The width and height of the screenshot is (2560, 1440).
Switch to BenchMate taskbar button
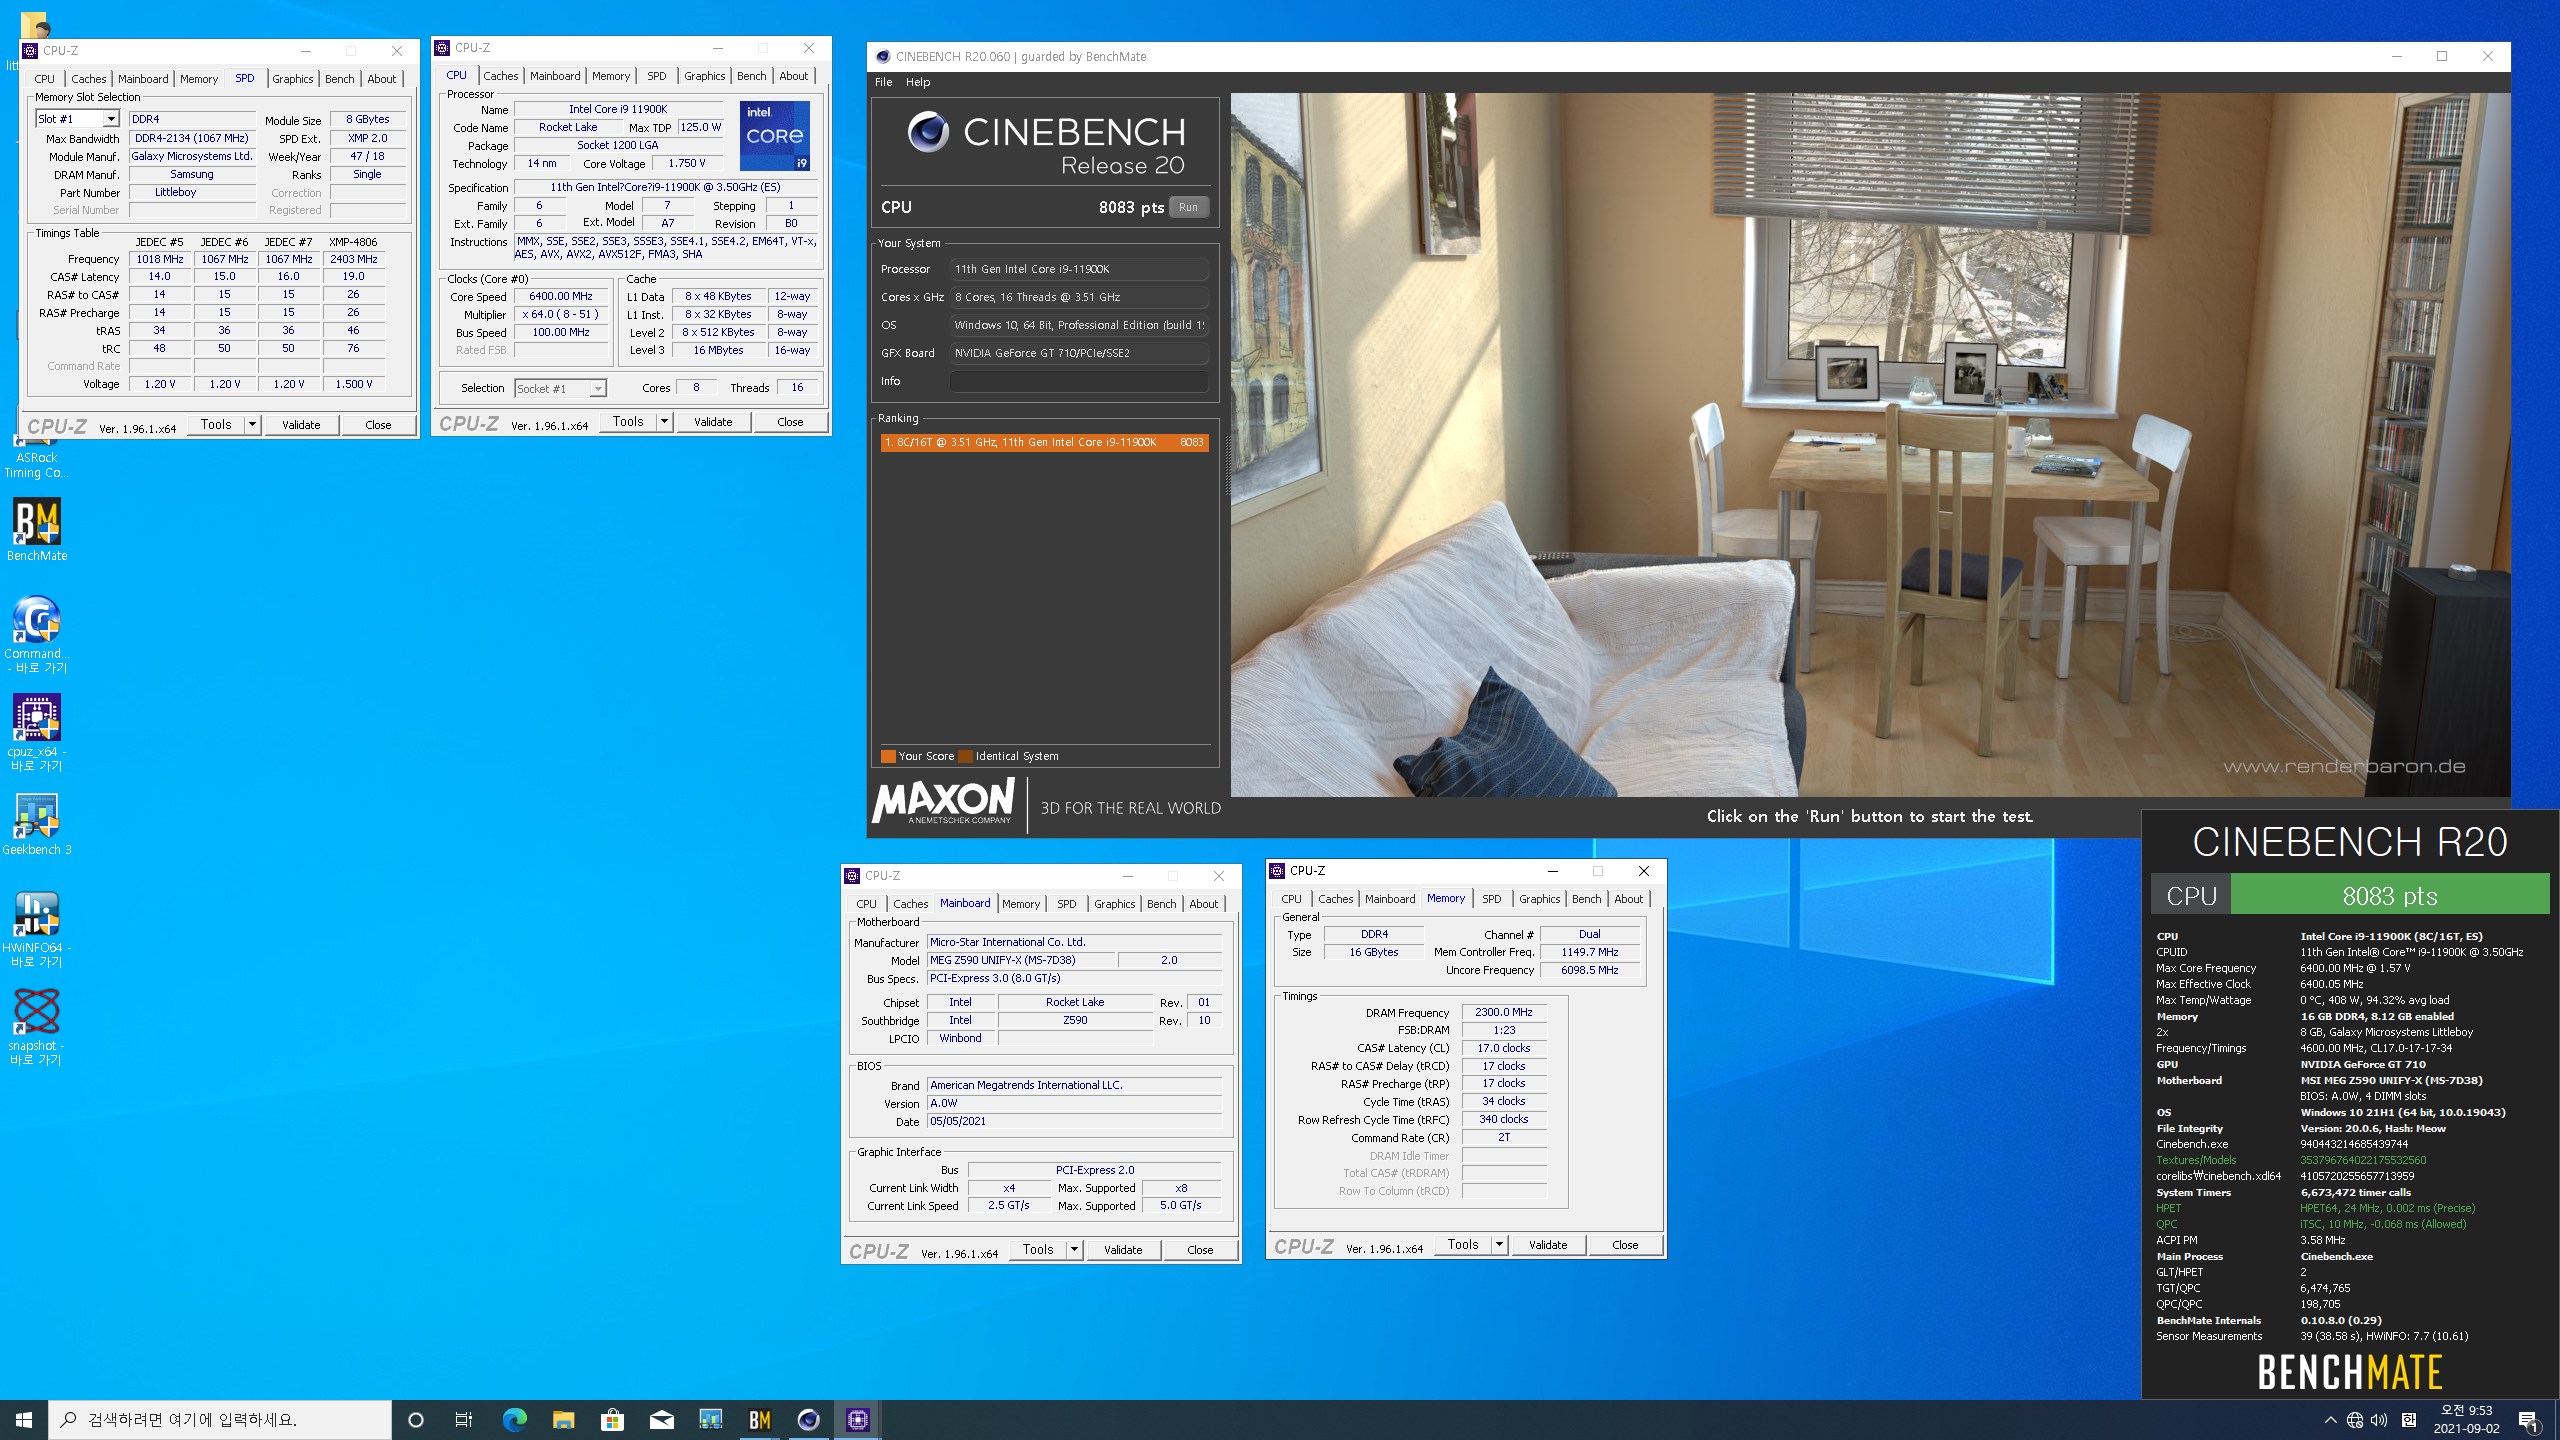click(759, 1419)
